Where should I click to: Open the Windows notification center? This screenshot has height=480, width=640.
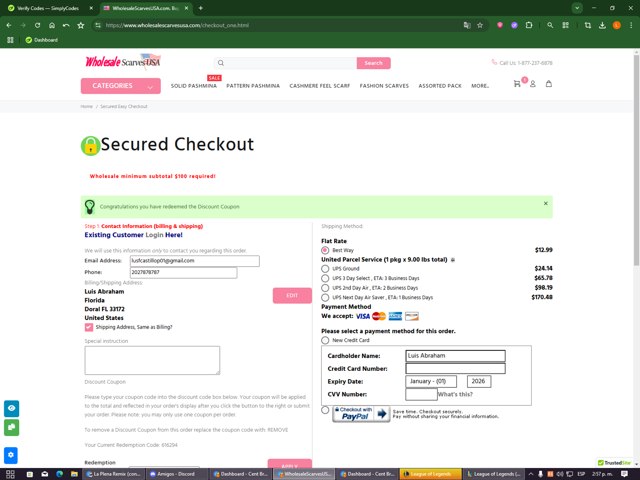tap(624, 474)
